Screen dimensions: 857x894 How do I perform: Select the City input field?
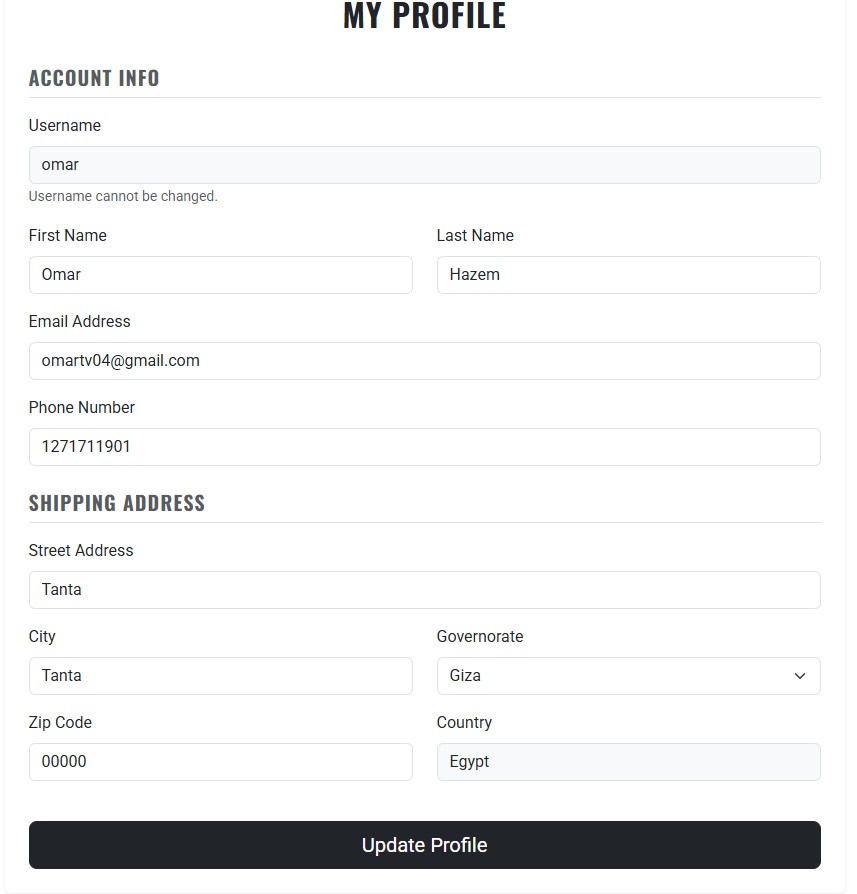pos(220,676)
